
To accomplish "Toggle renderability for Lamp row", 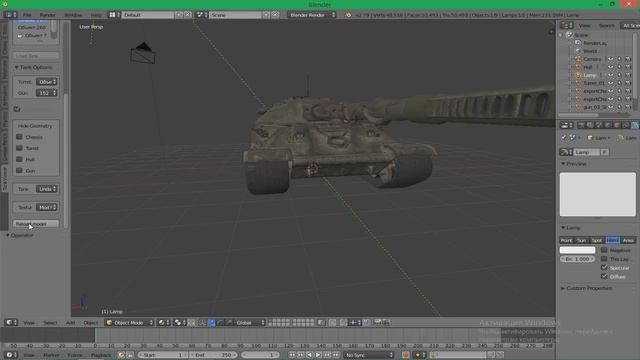I will point(628,76).
